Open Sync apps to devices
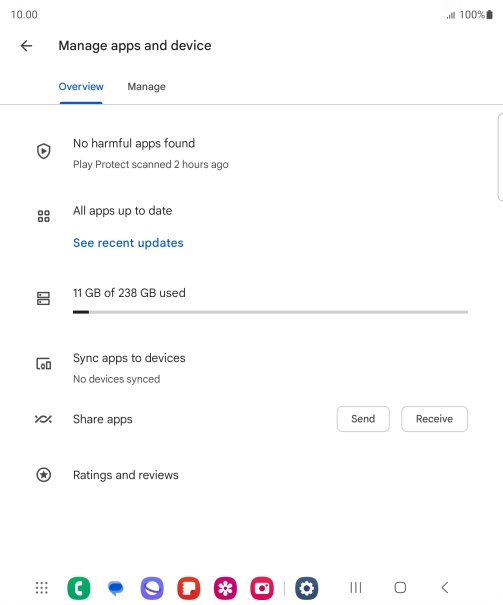The image size is (503, 605). coord(251,368)
